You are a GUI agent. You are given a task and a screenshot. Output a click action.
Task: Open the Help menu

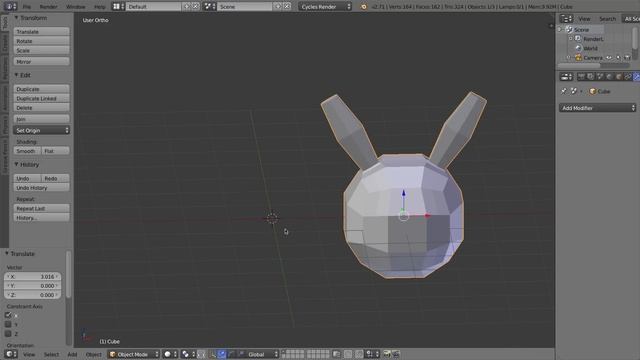pos(100,7)
